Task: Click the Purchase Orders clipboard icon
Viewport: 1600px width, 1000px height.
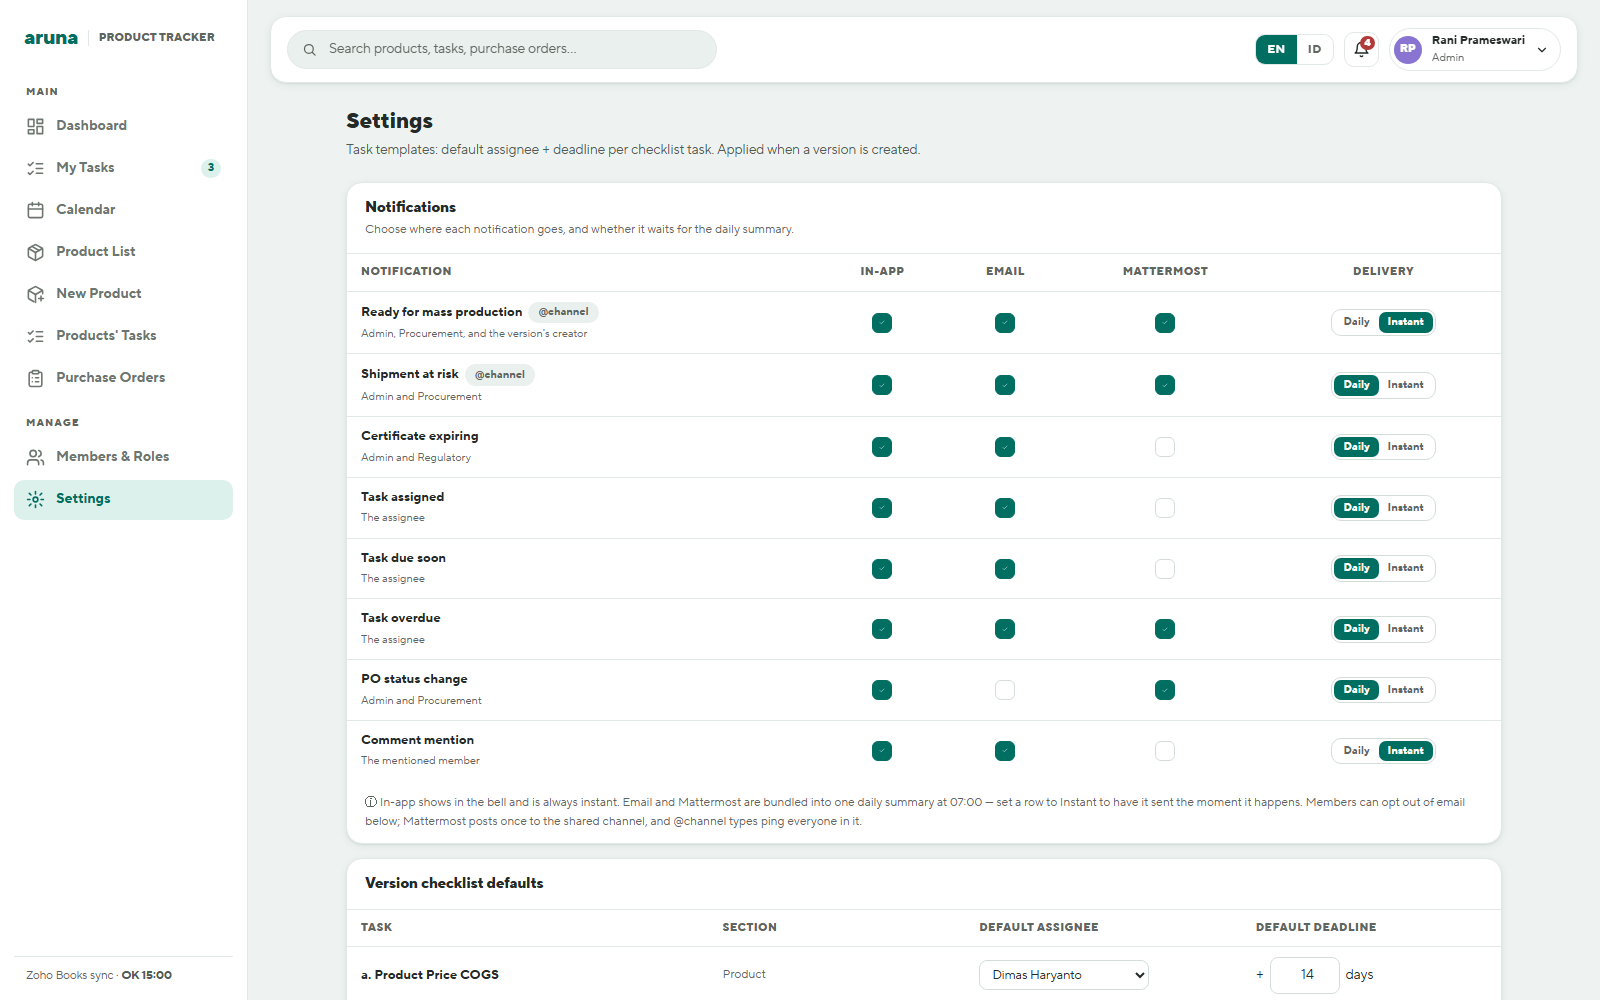Action: coord(36,378)
